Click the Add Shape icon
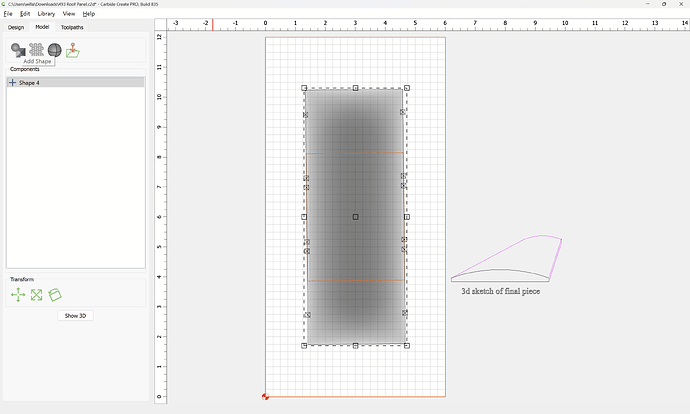The image size is (690, 414). [18, 49]
